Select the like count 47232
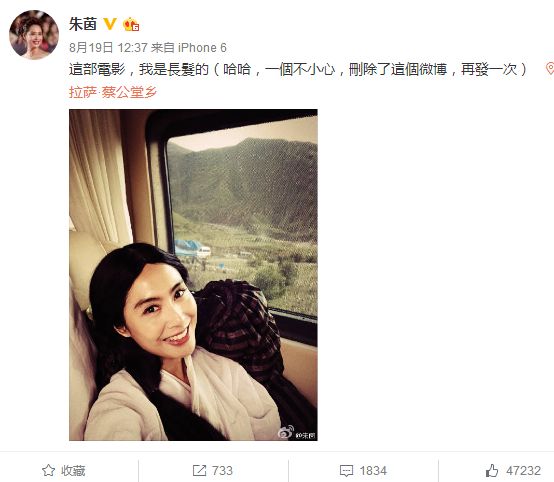Image resolution: width=554 pixels, height=482 pixels. pos(523,471)
